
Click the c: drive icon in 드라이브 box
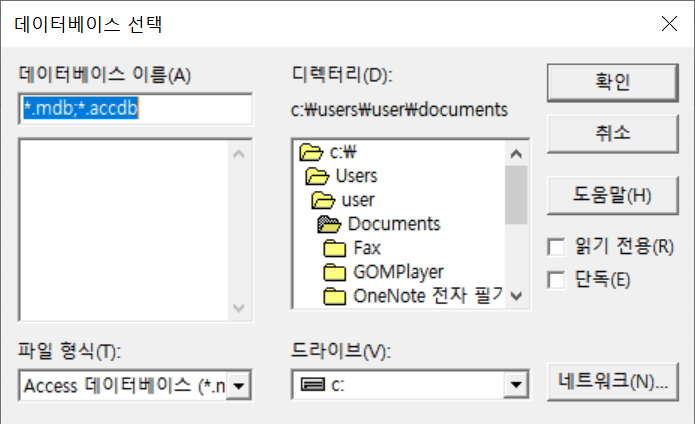(312, 385)
